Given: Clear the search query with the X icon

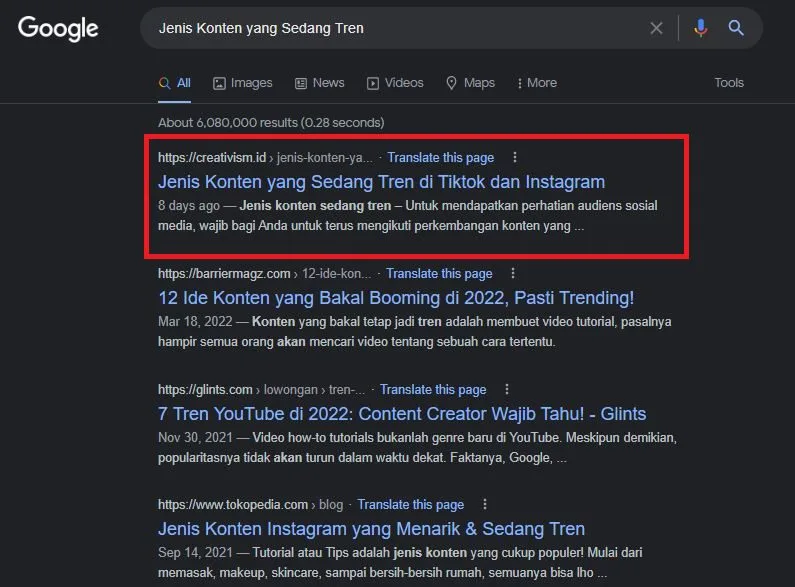Looking at the screenshot, I should pyautogui.click(x=656, y=28).
